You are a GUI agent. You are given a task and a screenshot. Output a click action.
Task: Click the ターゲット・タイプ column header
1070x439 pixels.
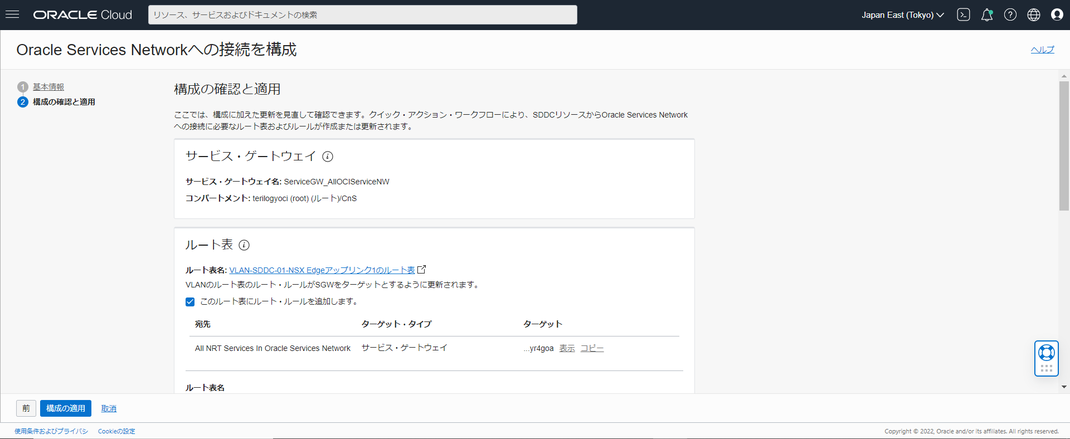396,324
